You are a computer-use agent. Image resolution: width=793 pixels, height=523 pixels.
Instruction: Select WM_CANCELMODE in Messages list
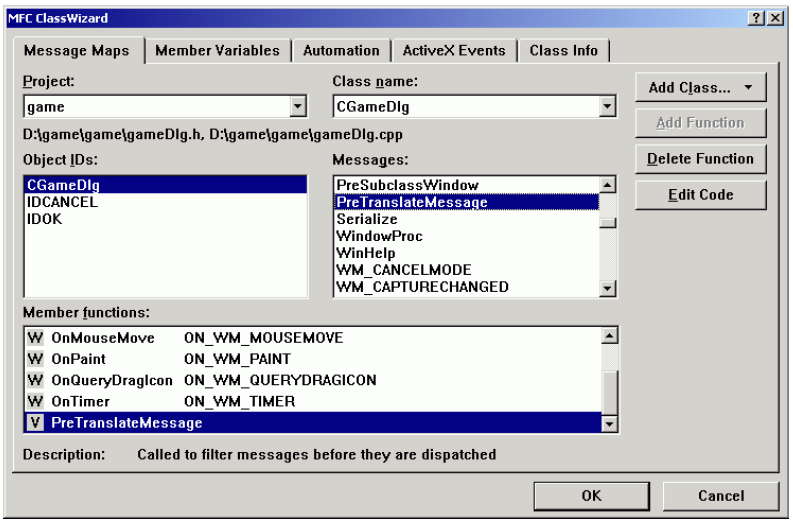pyautogui.click(x=466, y=270)
